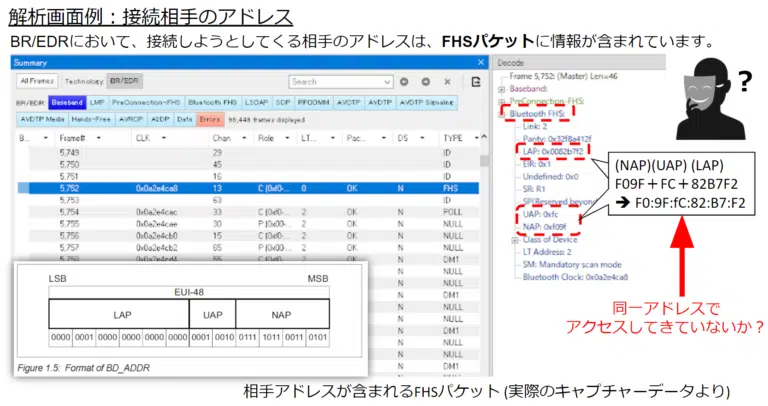Screen dimensions: 768x406
Task: Expand the Baseband node in Decode tree
Action: point(502,88)
